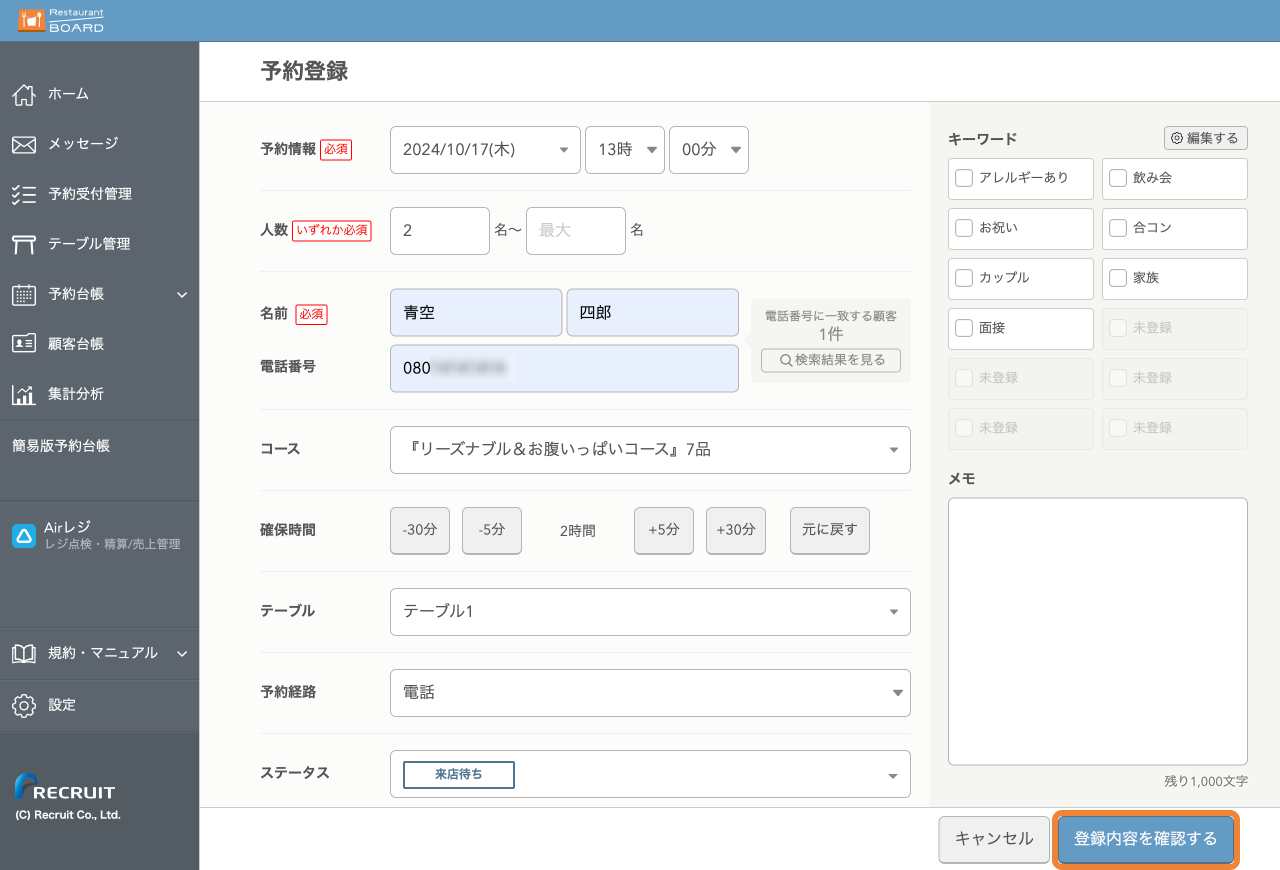Viewport: 1280px width, 870px height.
Task: Collapse the 規約・マニュアル menu
Action: click(x=100, y=653)
